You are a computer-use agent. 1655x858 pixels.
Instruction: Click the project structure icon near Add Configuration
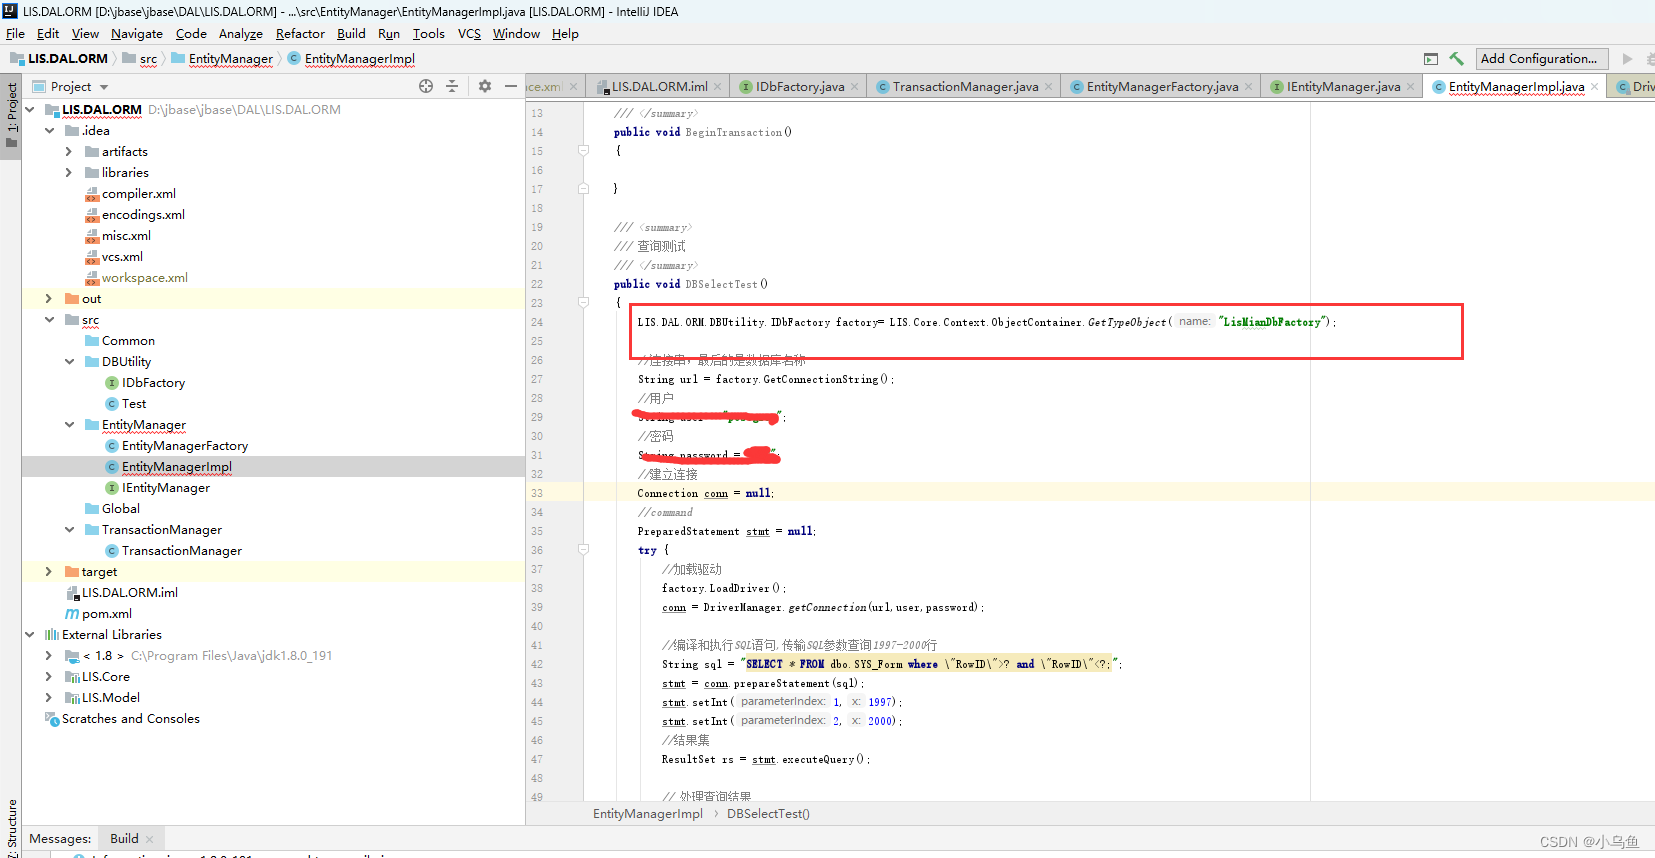tap(1431, 59)
